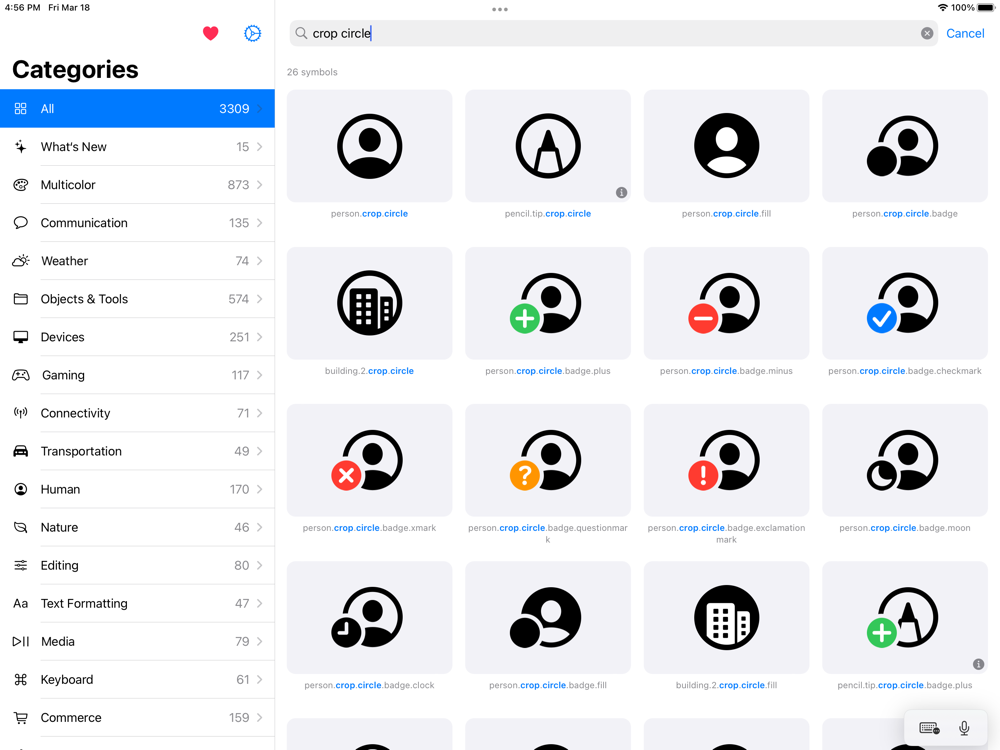Open the Weather category
Screen dimensions: 1000x750
point(137,261)
